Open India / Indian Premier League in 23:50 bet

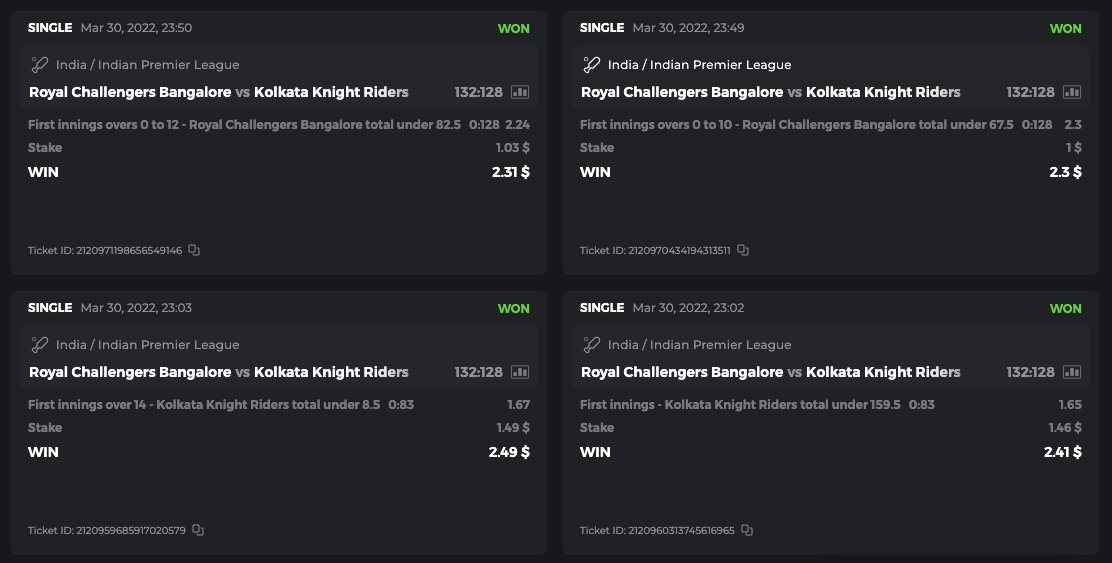point(147,65)
